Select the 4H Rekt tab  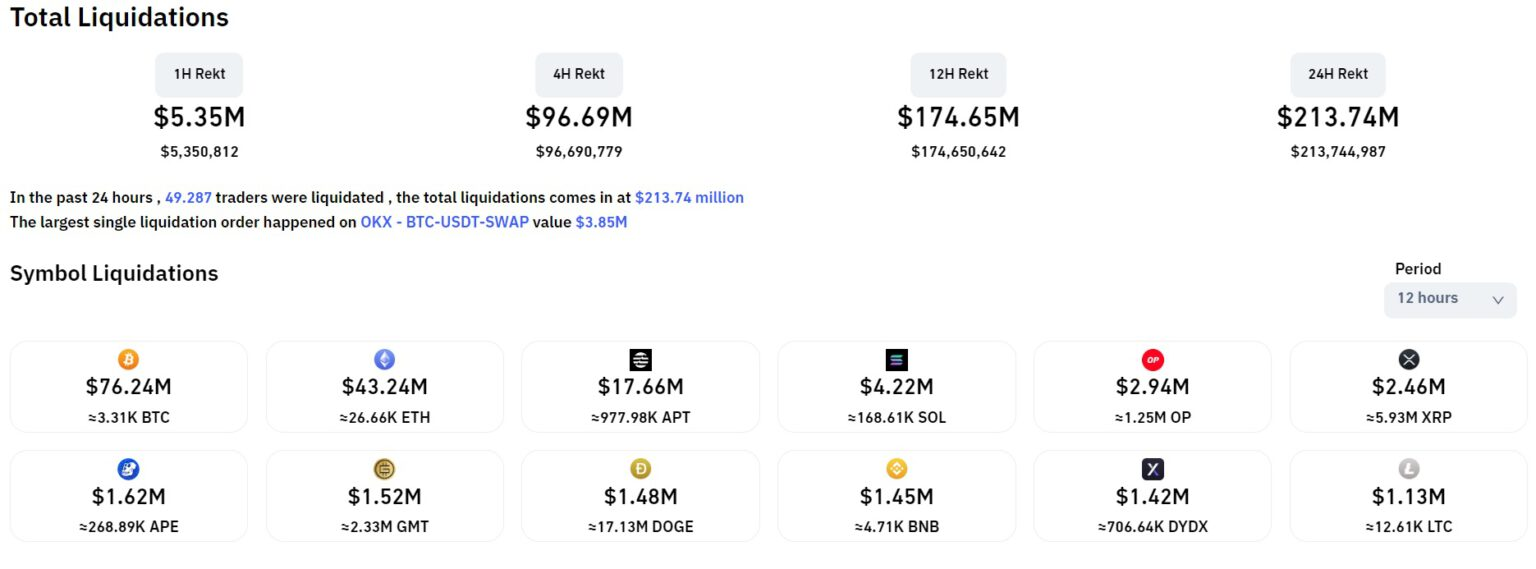pyautogui.click(x=579, y=74)
